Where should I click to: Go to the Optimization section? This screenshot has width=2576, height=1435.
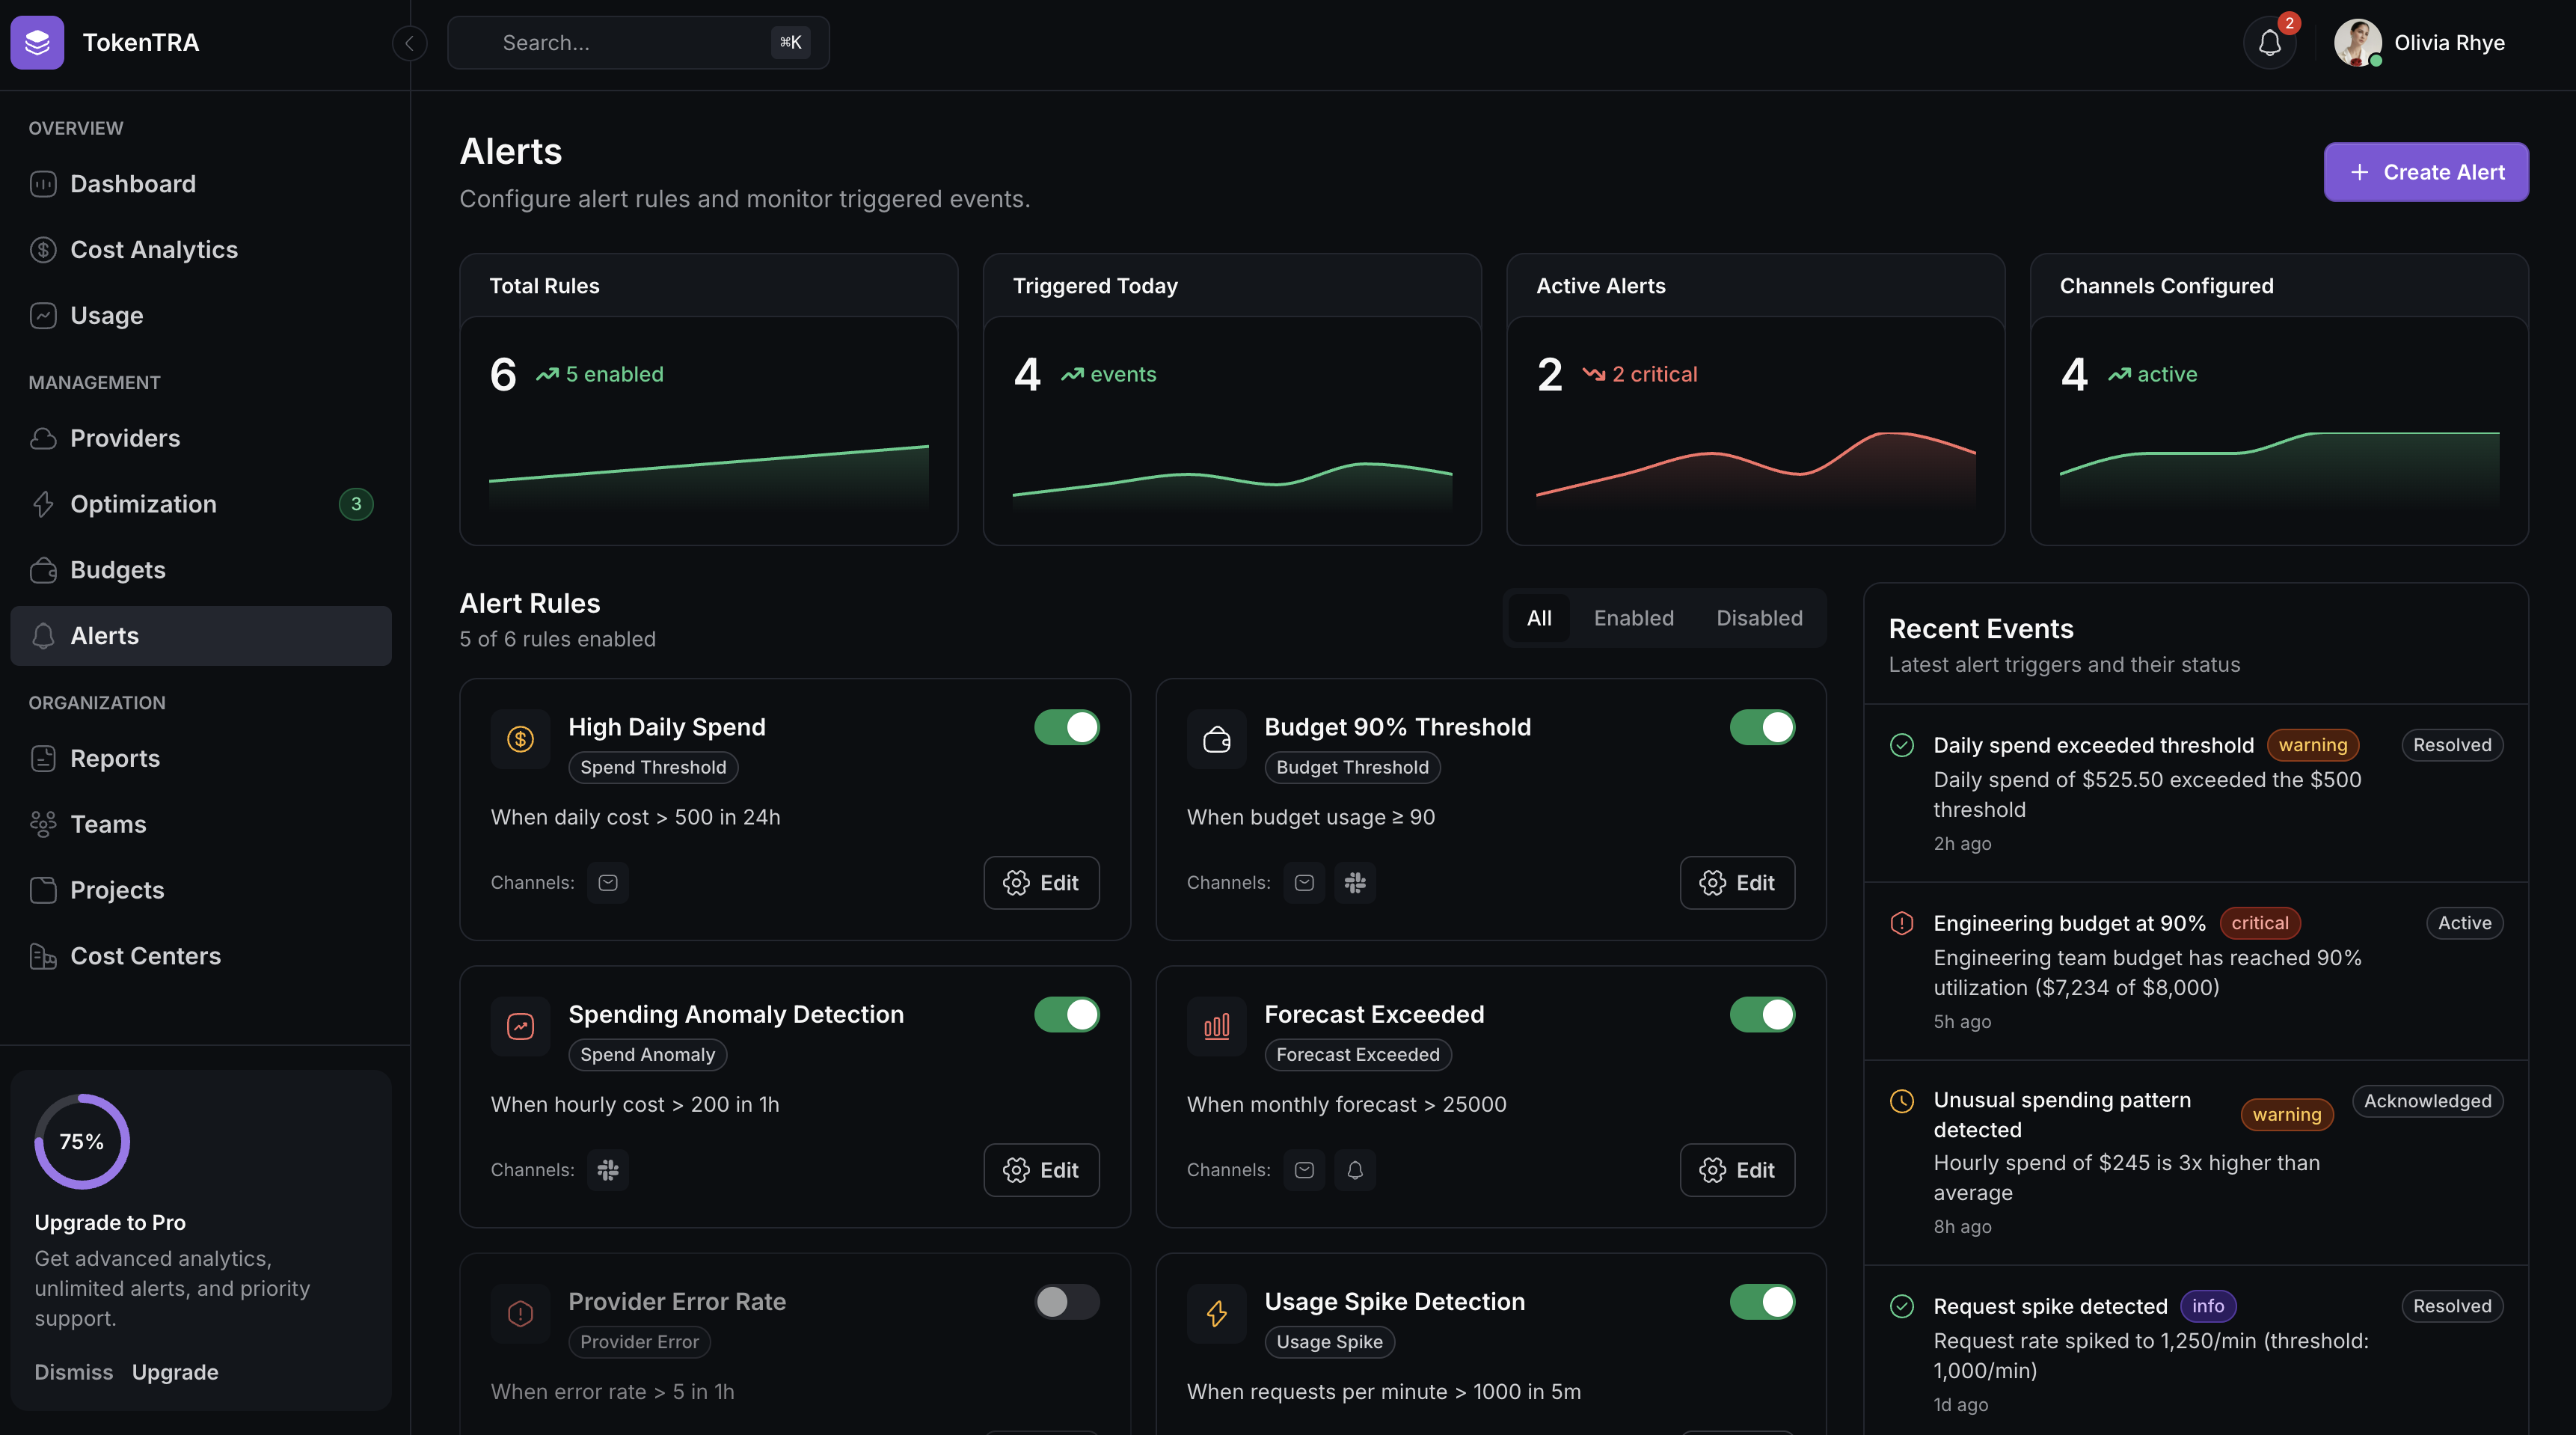click(143, 503)
